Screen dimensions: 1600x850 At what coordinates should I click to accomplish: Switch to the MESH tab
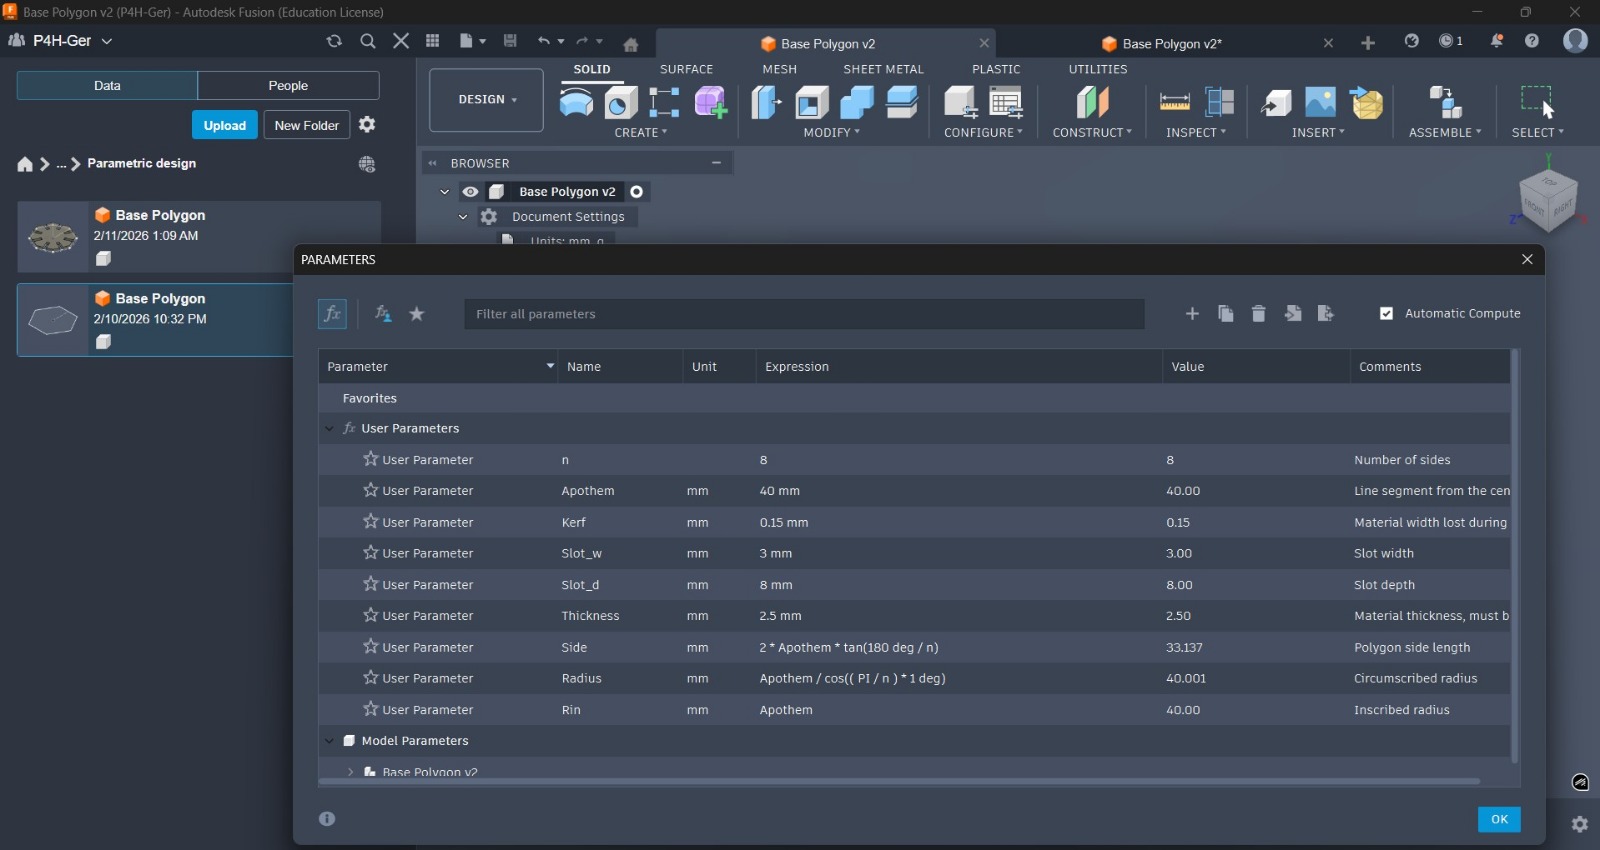click(780, 70)
